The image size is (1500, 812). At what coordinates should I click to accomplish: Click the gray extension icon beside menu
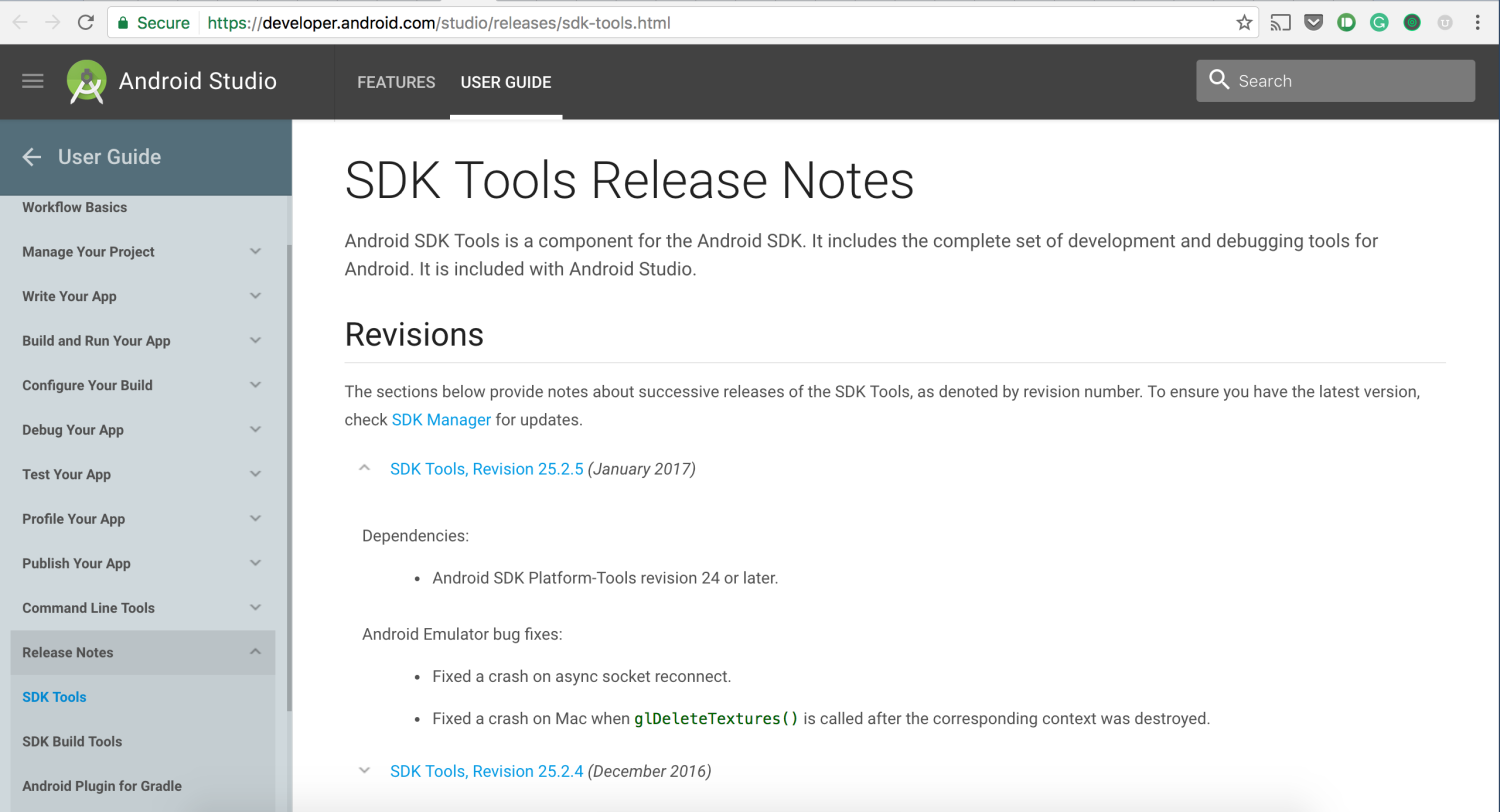pyautogui.click(x=1445, y=22)
